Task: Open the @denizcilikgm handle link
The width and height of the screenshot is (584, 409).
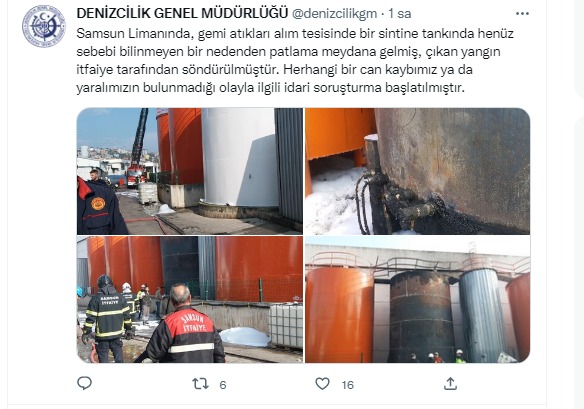Action: (334, 14)
